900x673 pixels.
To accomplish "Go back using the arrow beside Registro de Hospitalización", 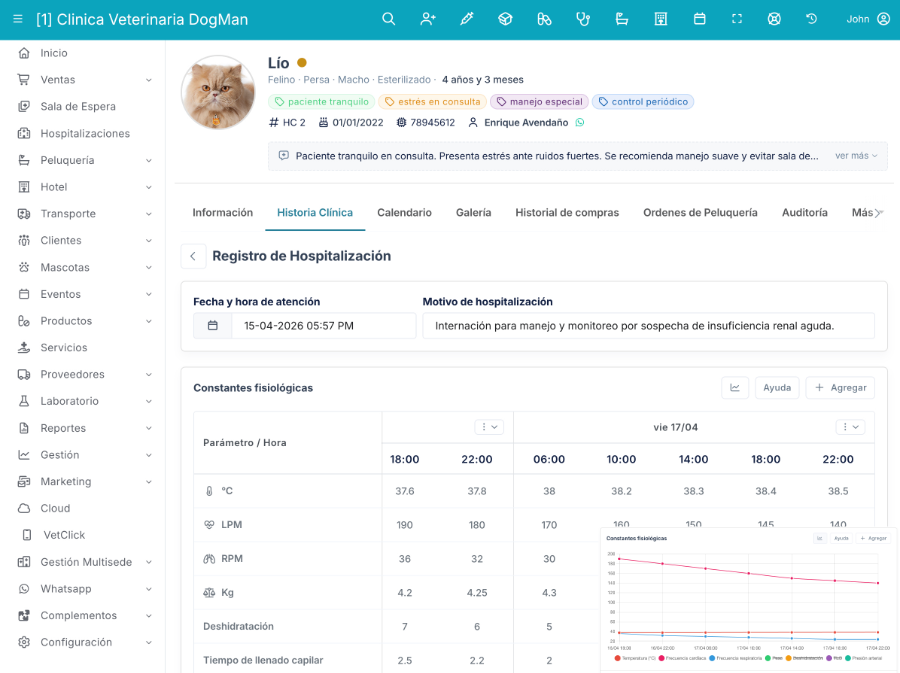I will [x=193, y=256].
